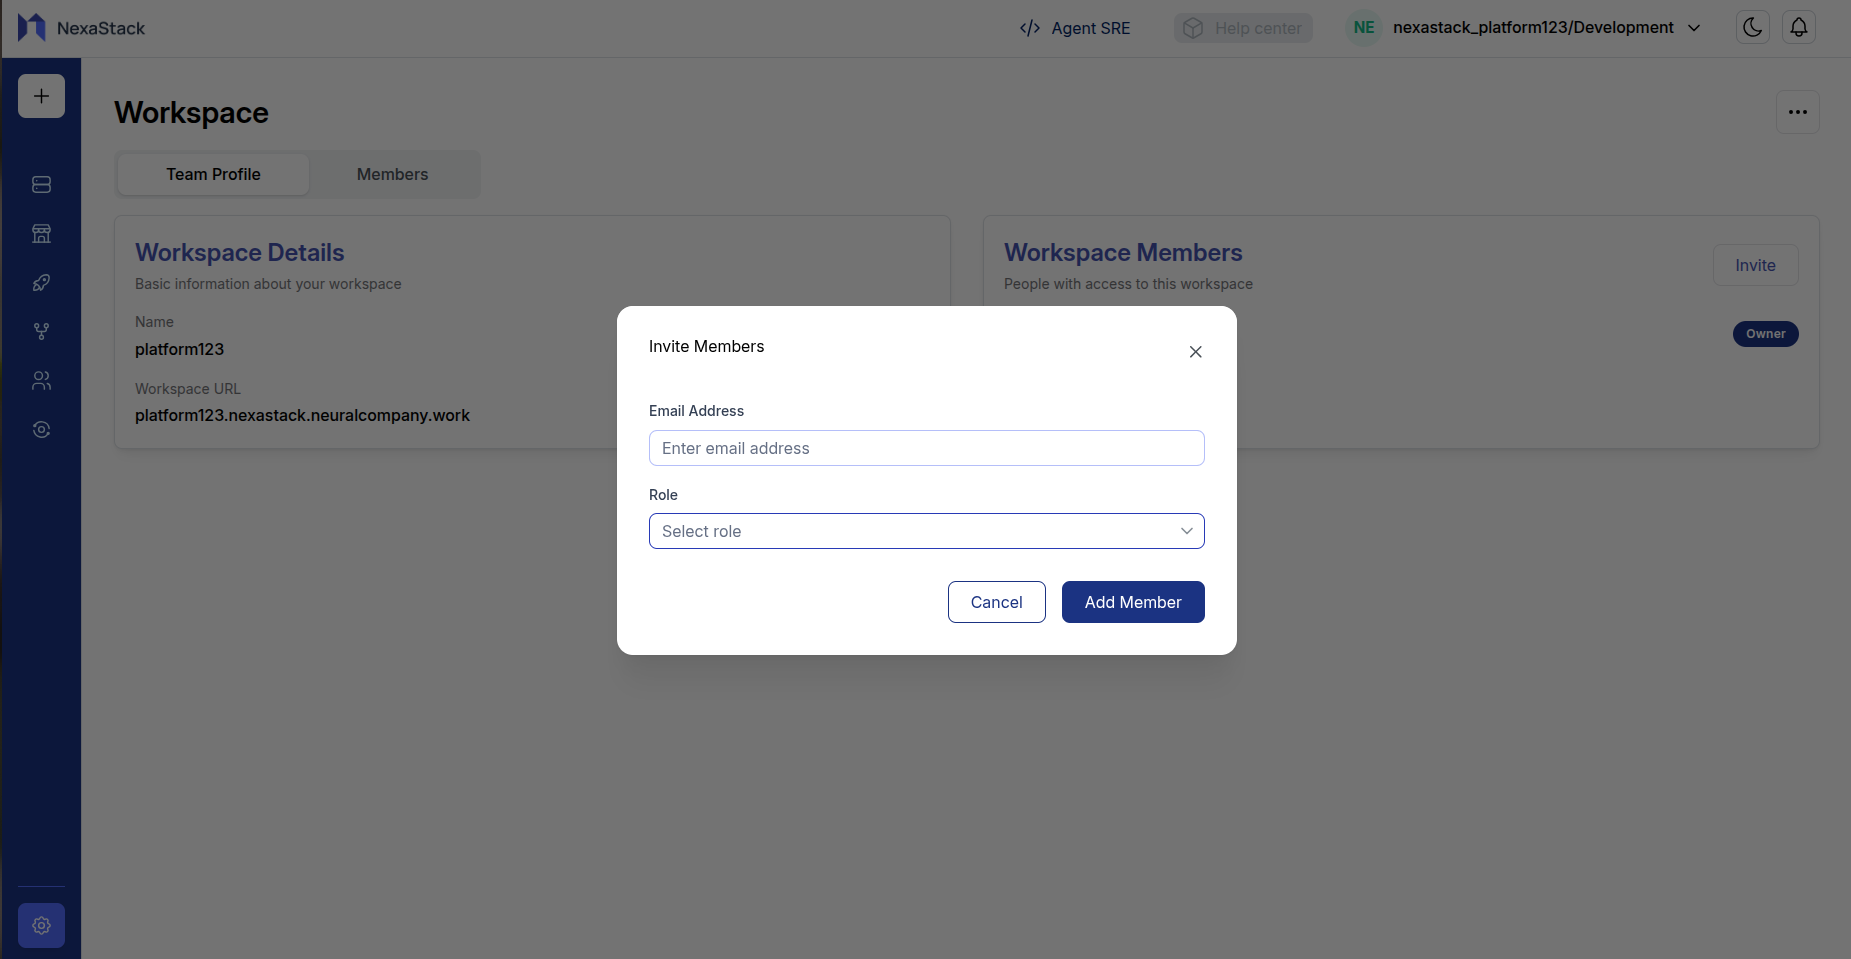1851x959 pixels.
Task: Open notifications via the bell icon
Action: [x=1797, y=27]
